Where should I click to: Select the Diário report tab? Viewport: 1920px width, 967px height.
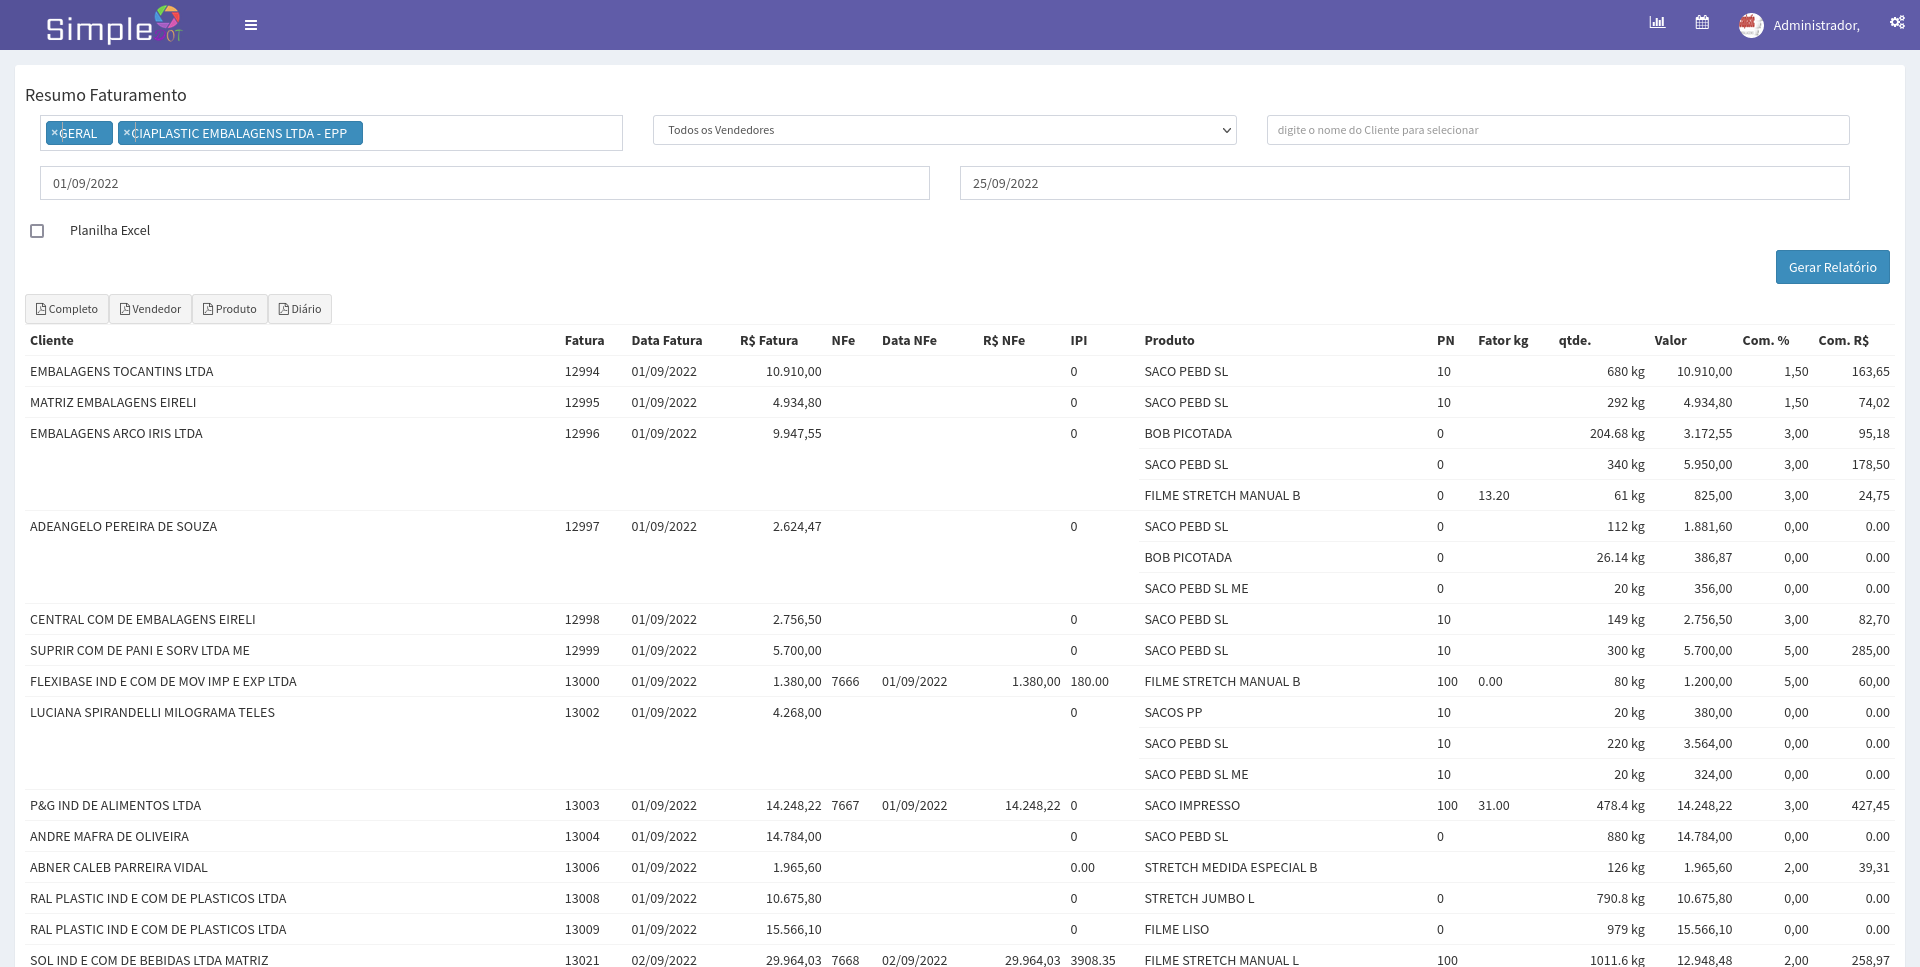point(300,309)
